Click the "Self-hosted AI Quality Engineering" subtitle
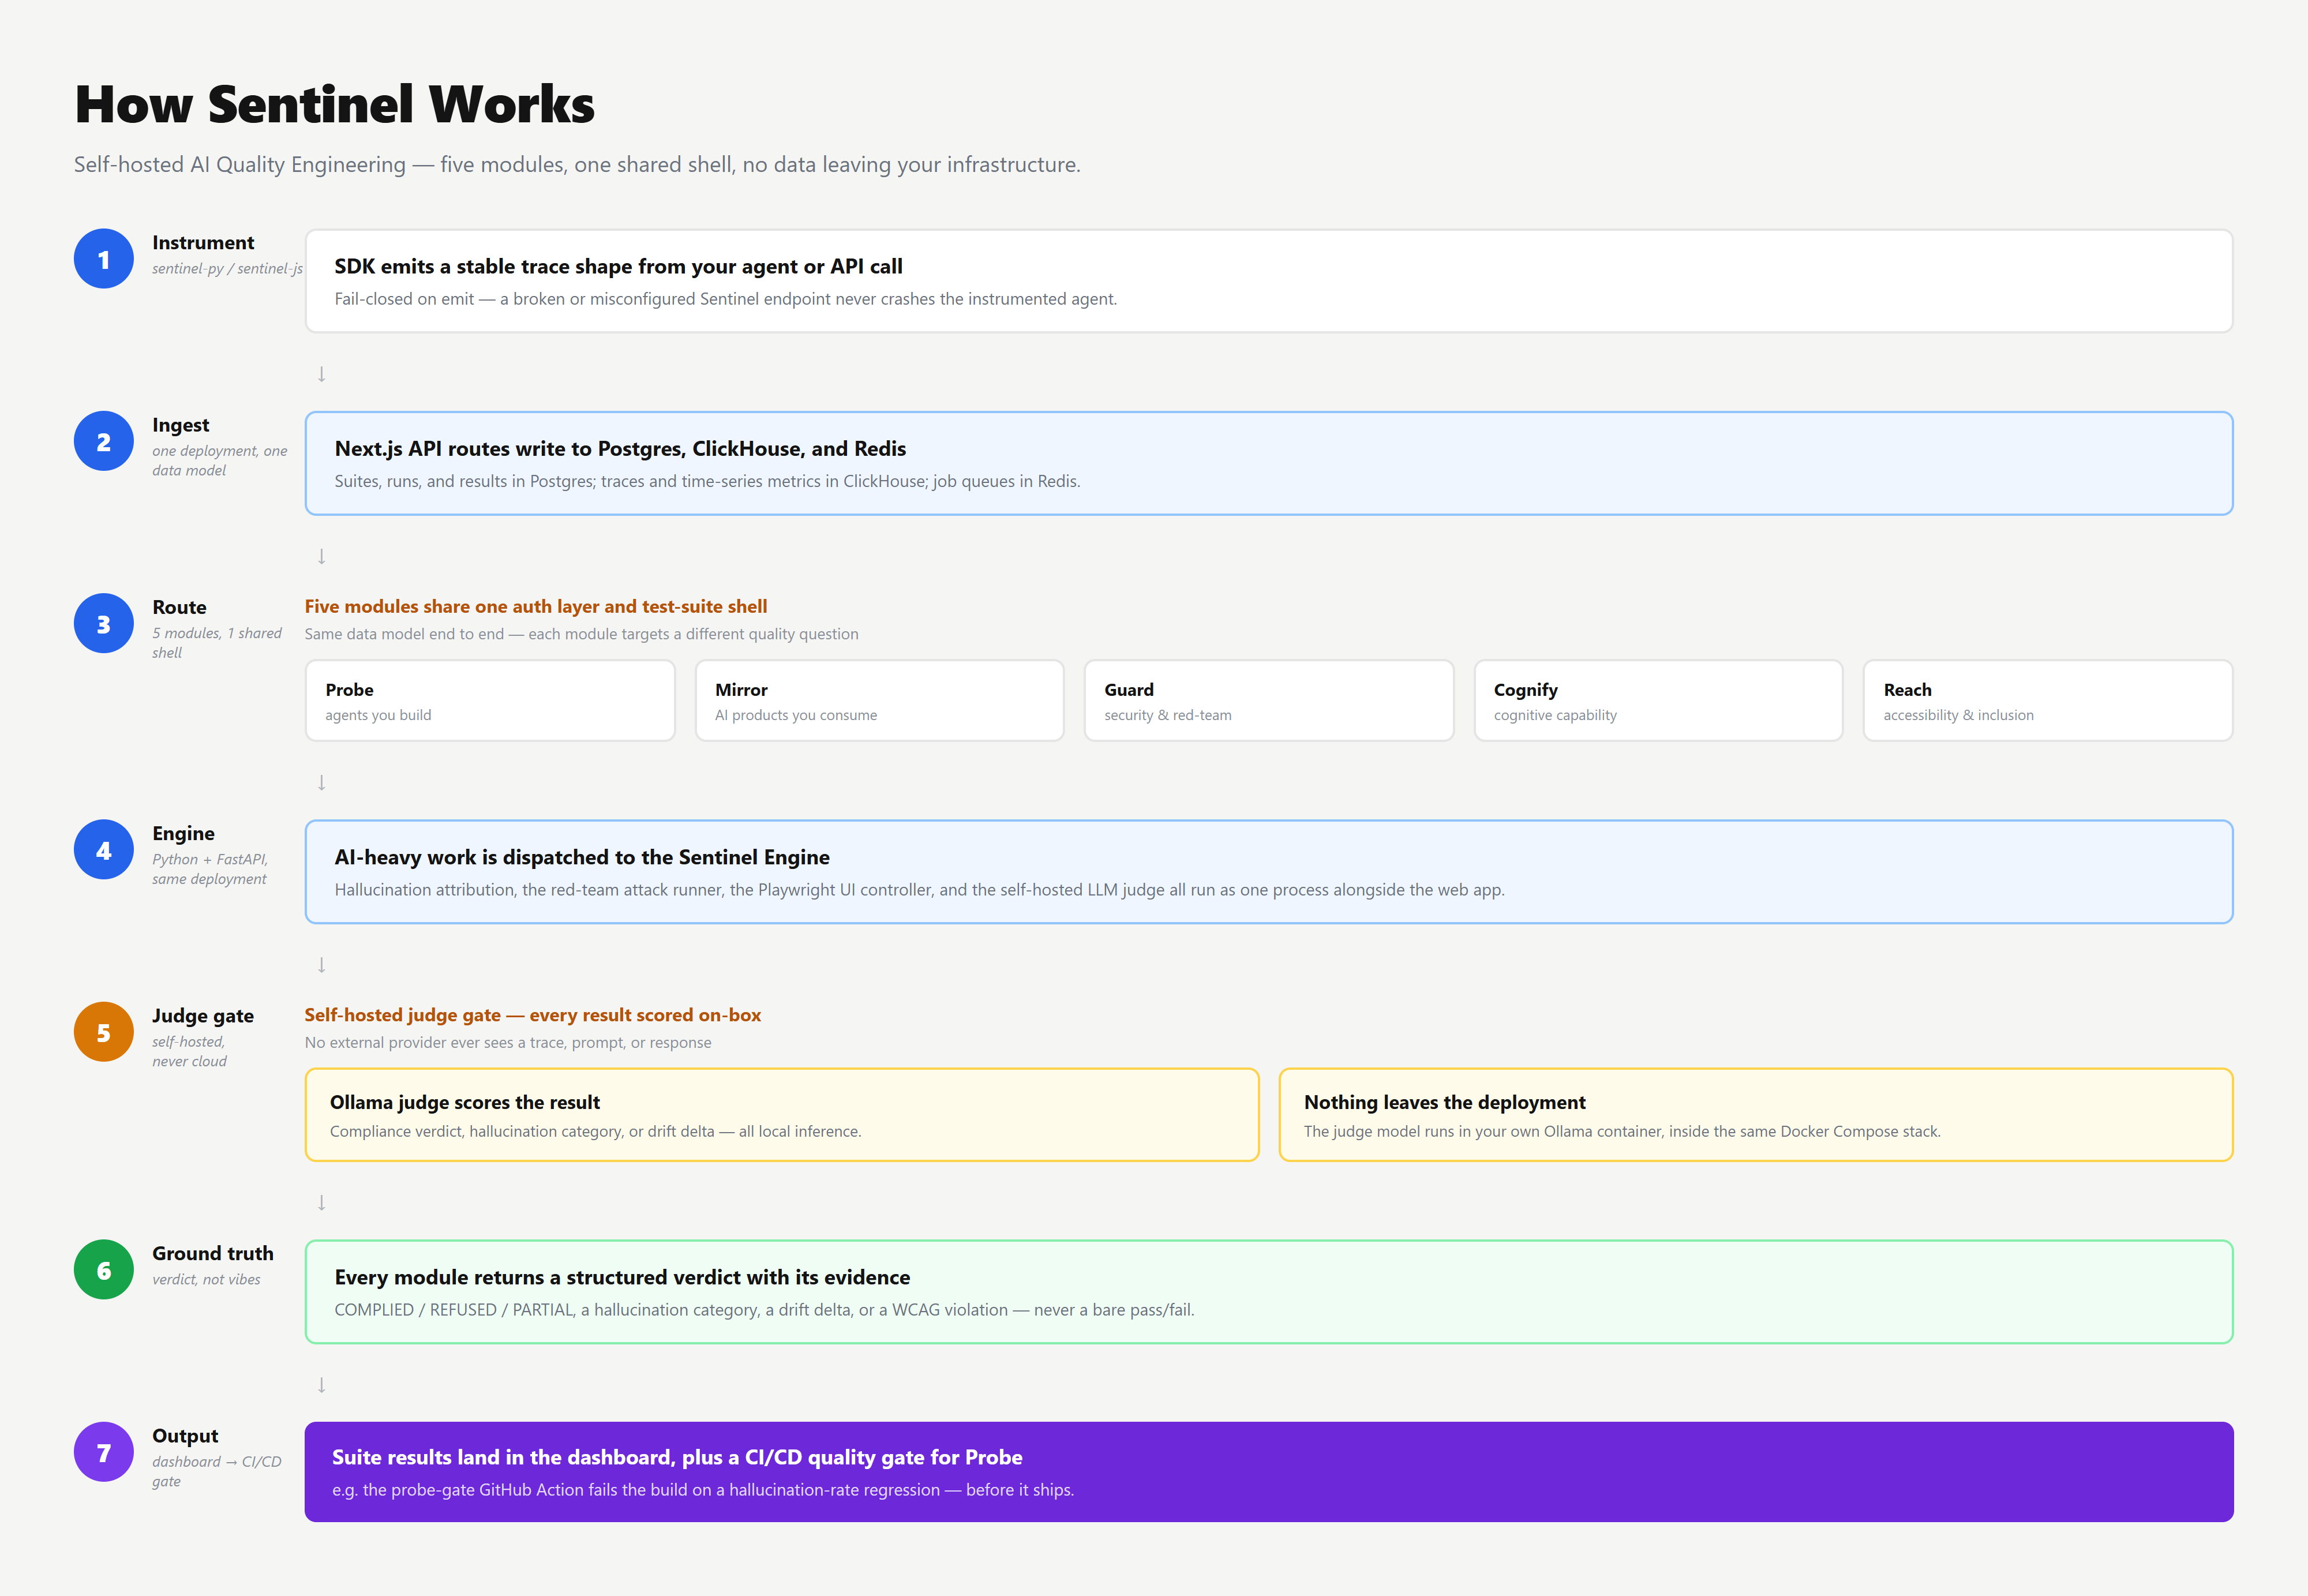The image size is (2308, 1596). pos(577,164)
